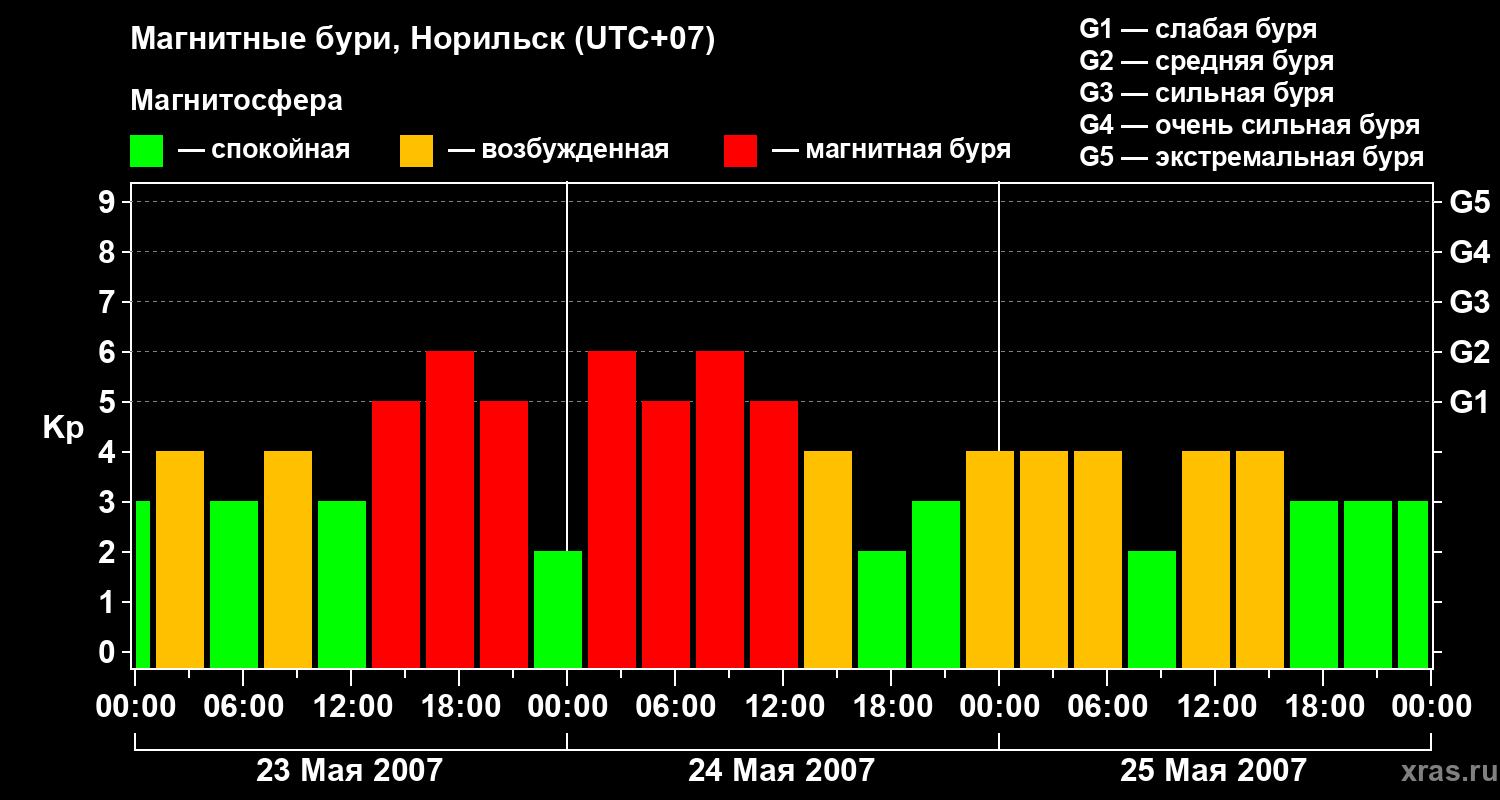Click the 'G4' label on the right axis
1500x800 pixels.
tap(1469, 252)
